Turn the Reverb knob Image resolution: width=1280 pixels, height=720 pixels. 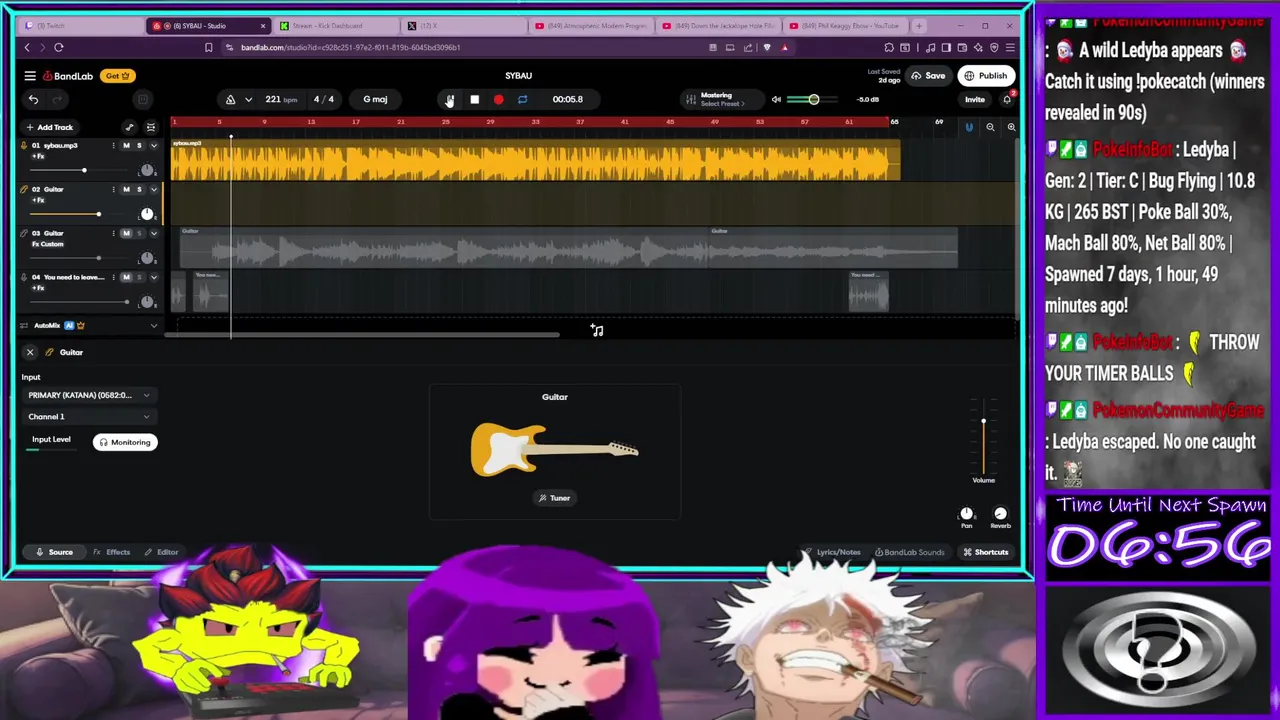(x=1000, y=514)
